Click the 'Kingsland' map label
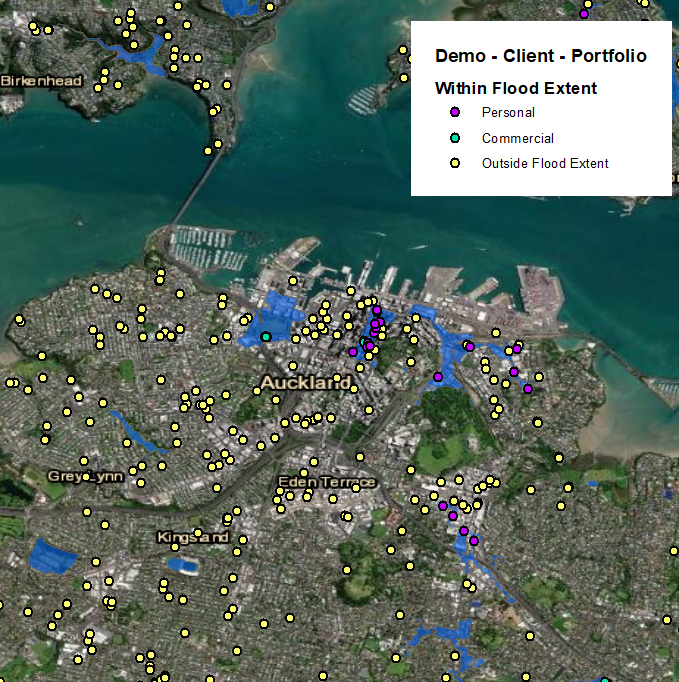 tap(193, 538)
